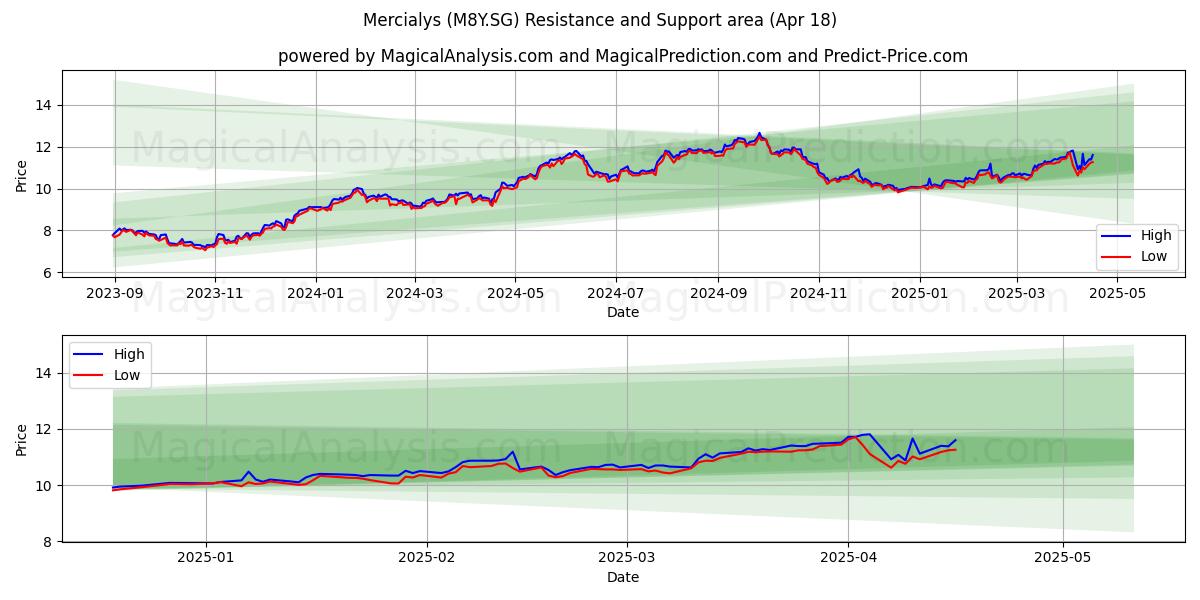1200x600 pixels.
Task: Click the 2024-09 tick label
Action: [x=718, y=293]
